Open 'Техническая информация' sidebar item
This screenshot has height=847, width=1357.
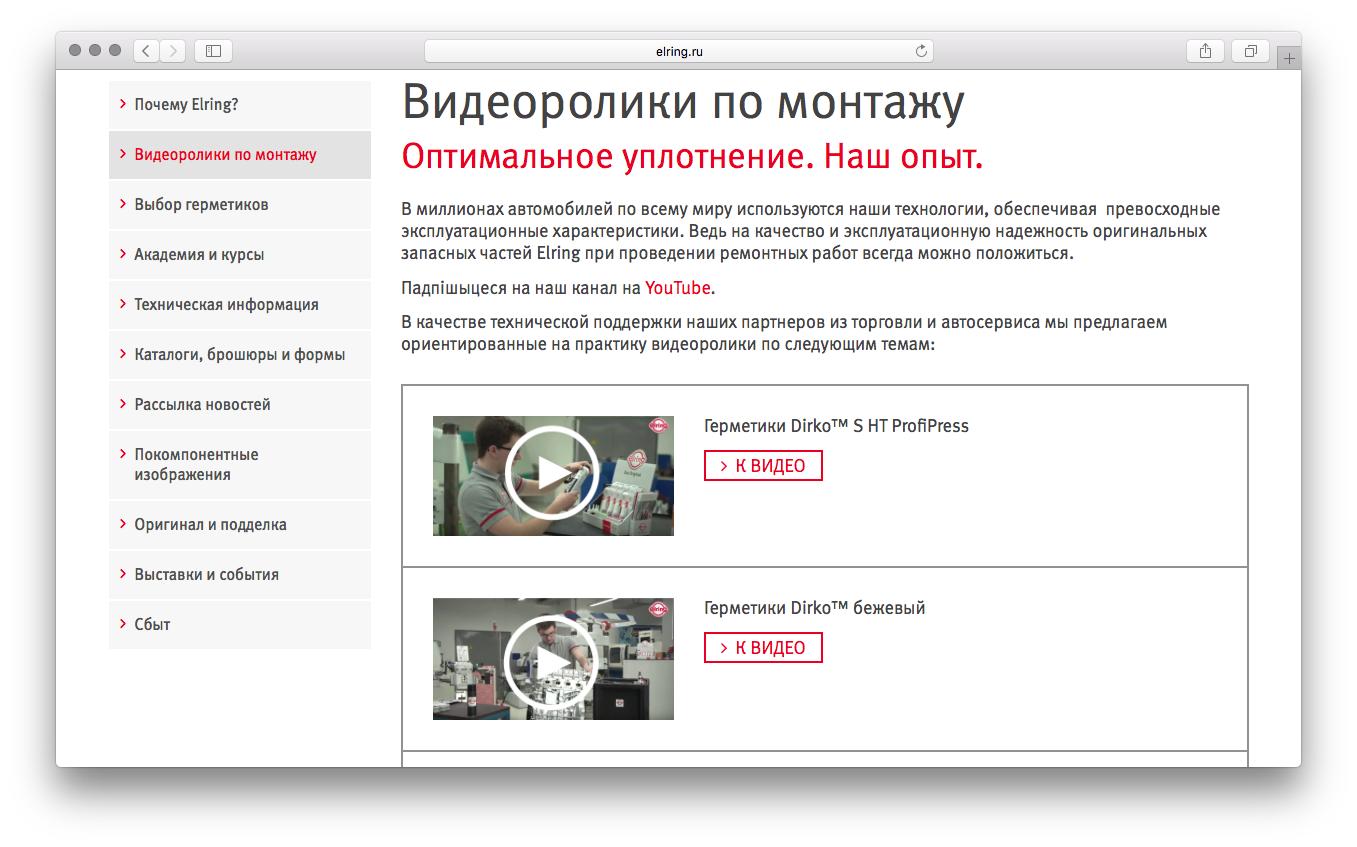(240, 305)
